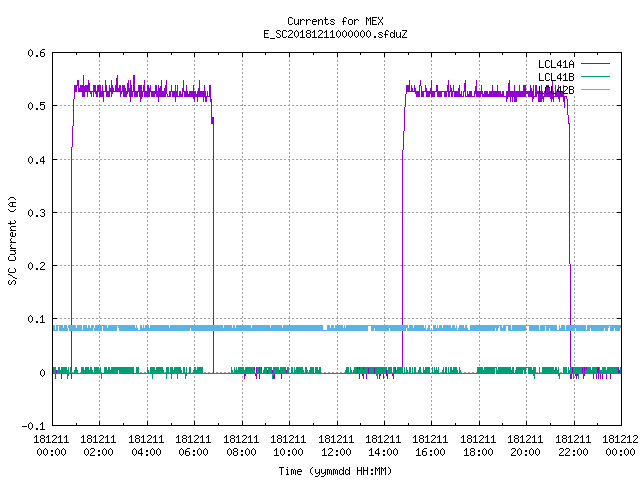Click the y-axis tick value -0.1

click(x=33, y=426)
